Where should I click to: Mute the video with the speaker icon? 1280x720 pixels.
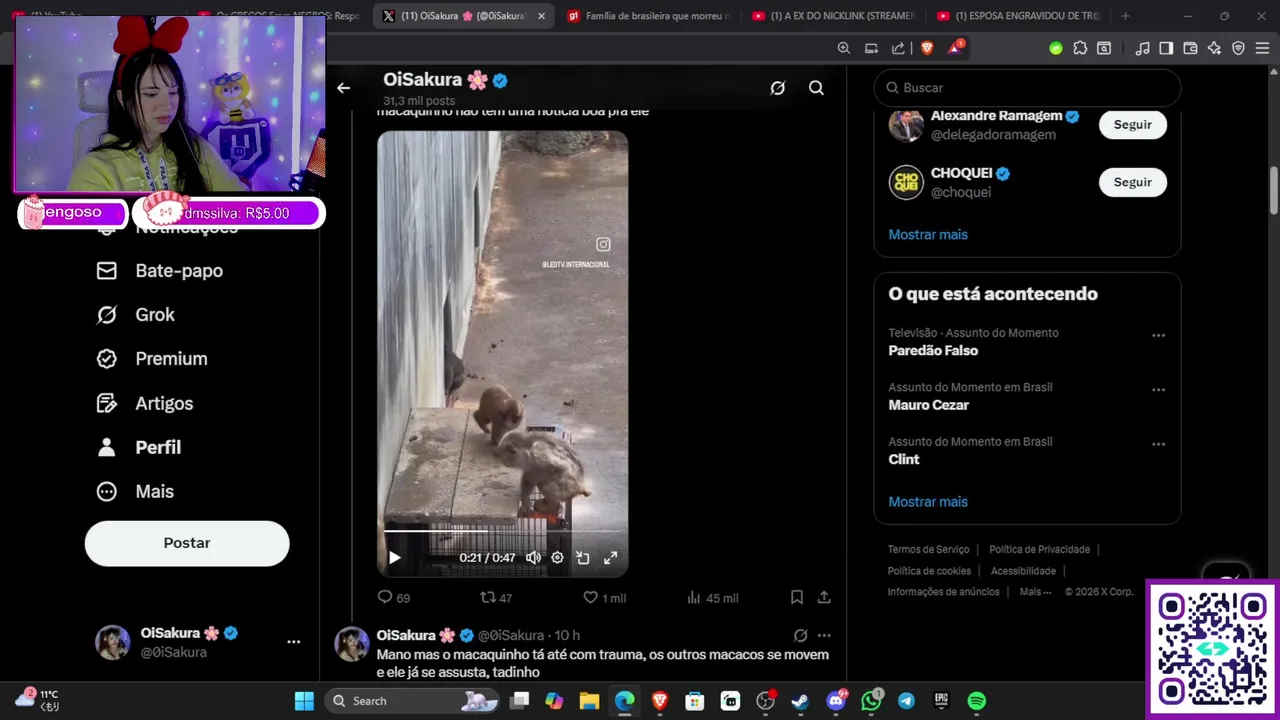(x=534, y=558)
